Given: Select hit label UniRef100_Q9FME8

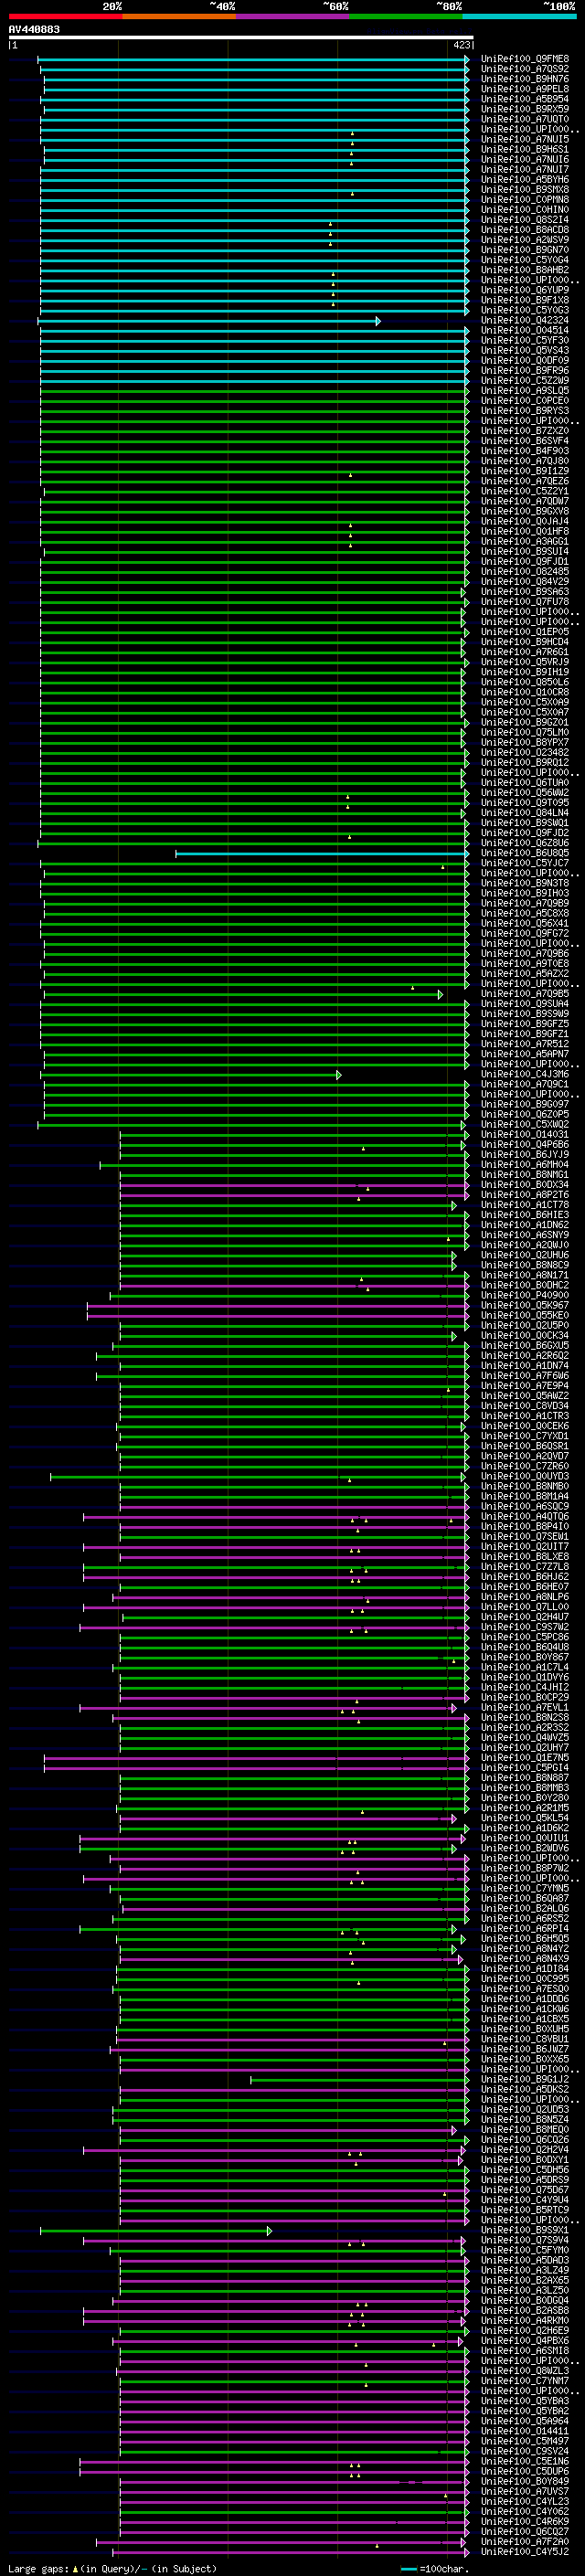Looking at the screenshot, I should tap(525, 59).
